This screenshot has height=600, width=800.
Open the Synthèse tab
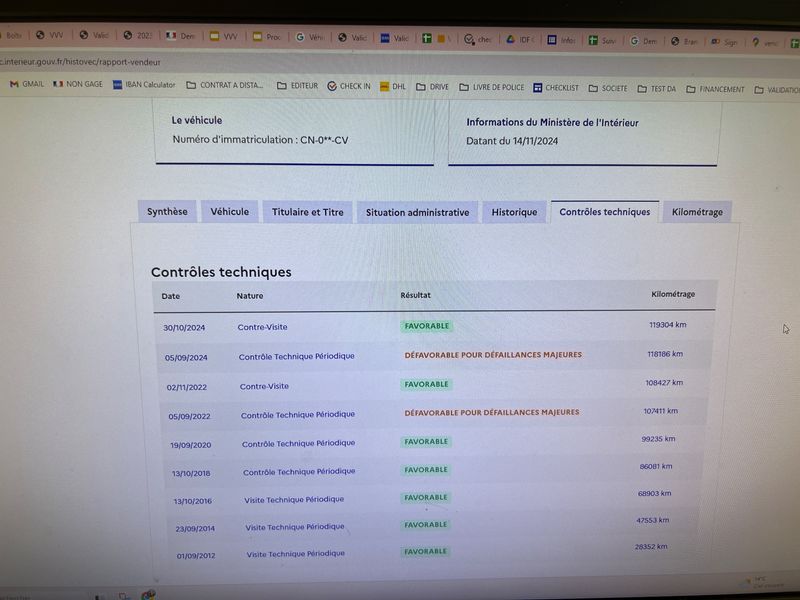[x=167, y=211]
